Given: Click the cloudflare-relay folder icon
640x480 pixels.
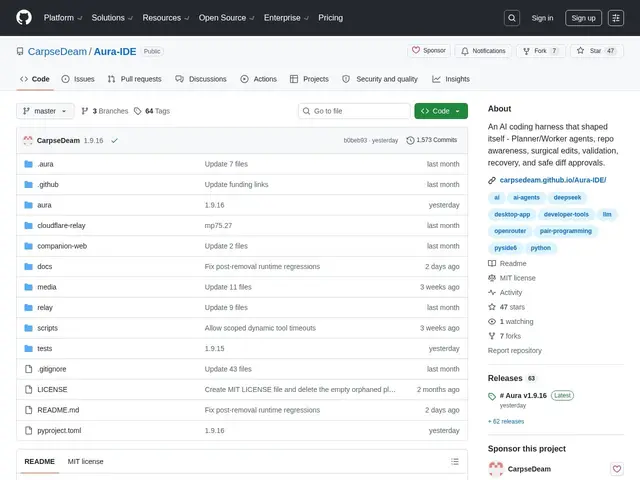Looking at the screenshot, I should tap(28, 225).
